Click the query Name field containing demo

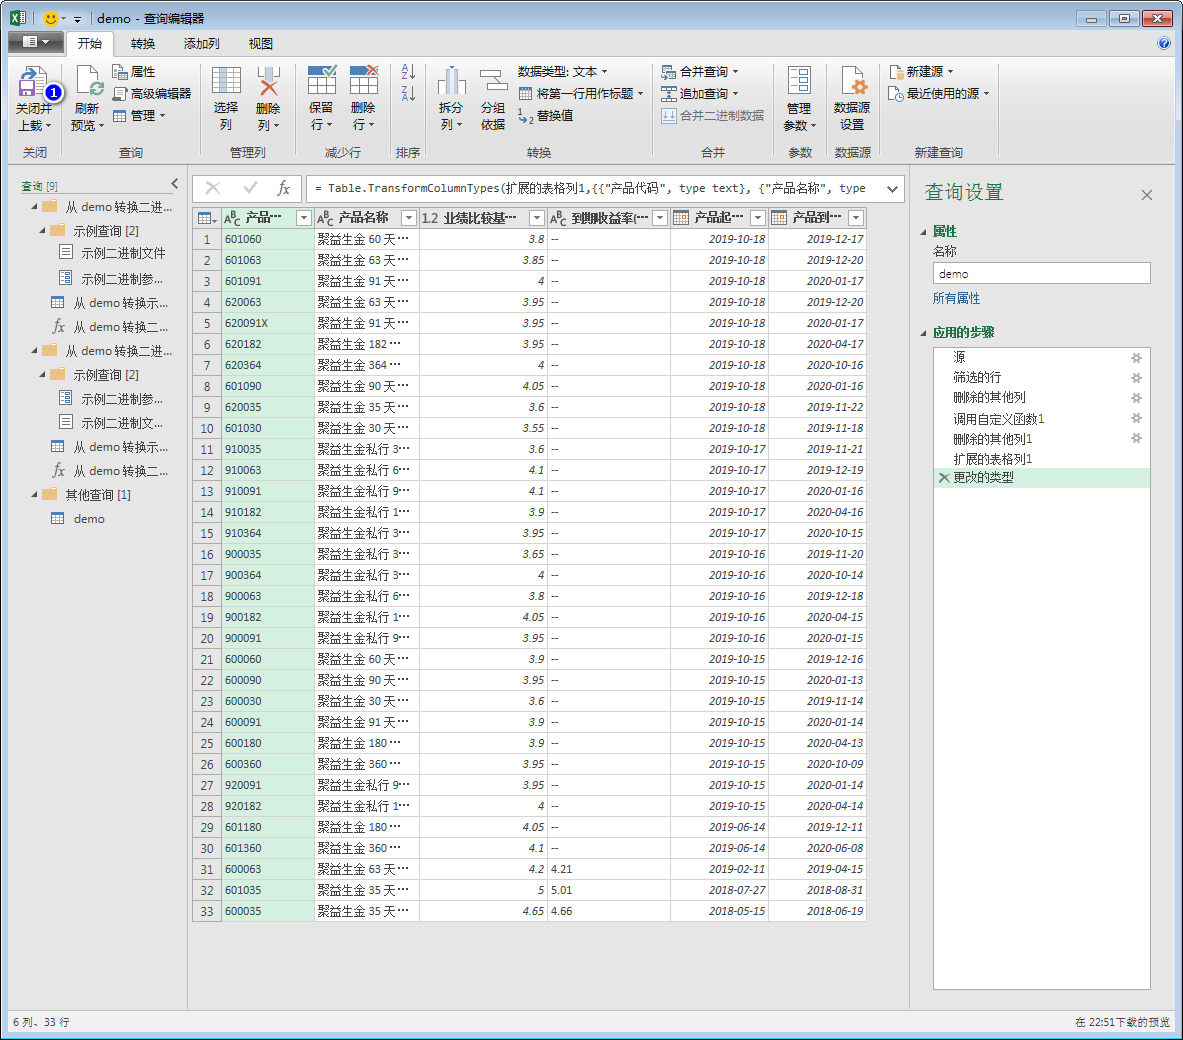click(x=1041, y=273)
